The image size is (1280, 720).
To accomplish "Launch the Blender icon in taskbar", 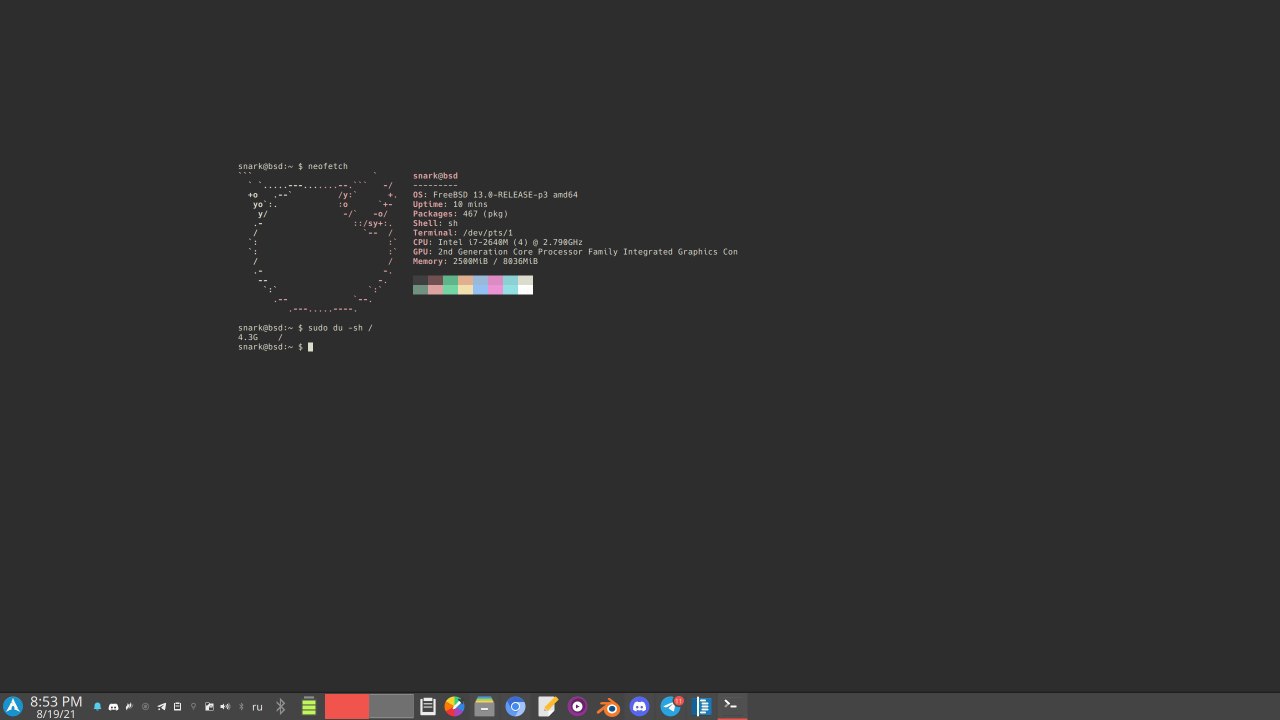I will [608, 707].
